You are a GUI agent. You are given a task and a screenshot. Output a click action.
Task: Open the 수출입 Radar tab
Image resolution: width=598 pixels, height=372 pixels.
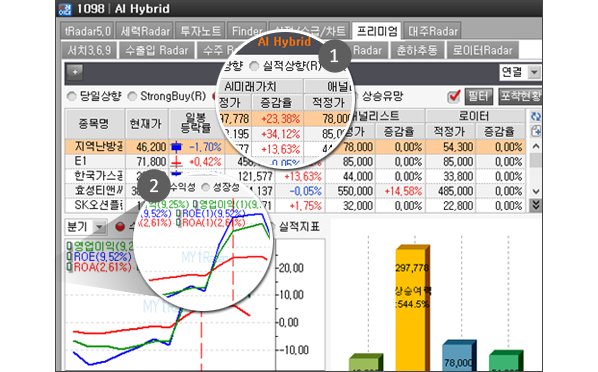157,50
